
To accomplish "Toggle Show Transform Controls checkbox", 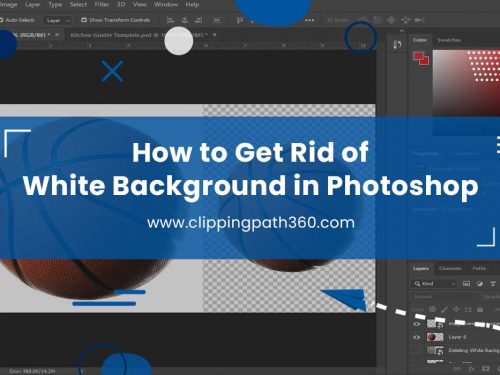I will coord(84,20).
